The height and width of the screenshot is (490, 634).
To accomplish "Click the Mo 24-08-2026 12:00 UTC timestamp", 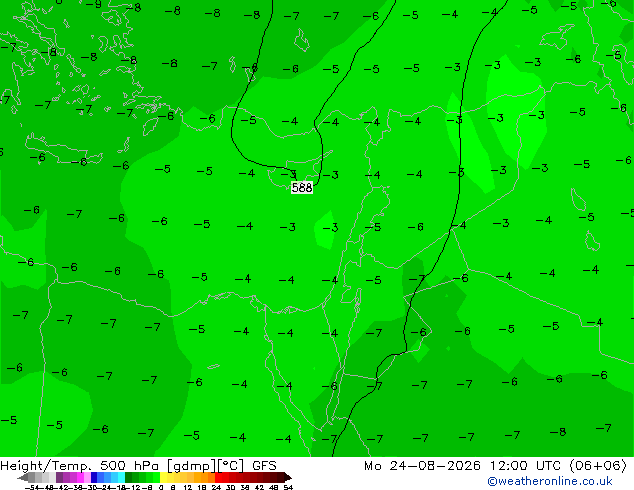I will [495, 466].
